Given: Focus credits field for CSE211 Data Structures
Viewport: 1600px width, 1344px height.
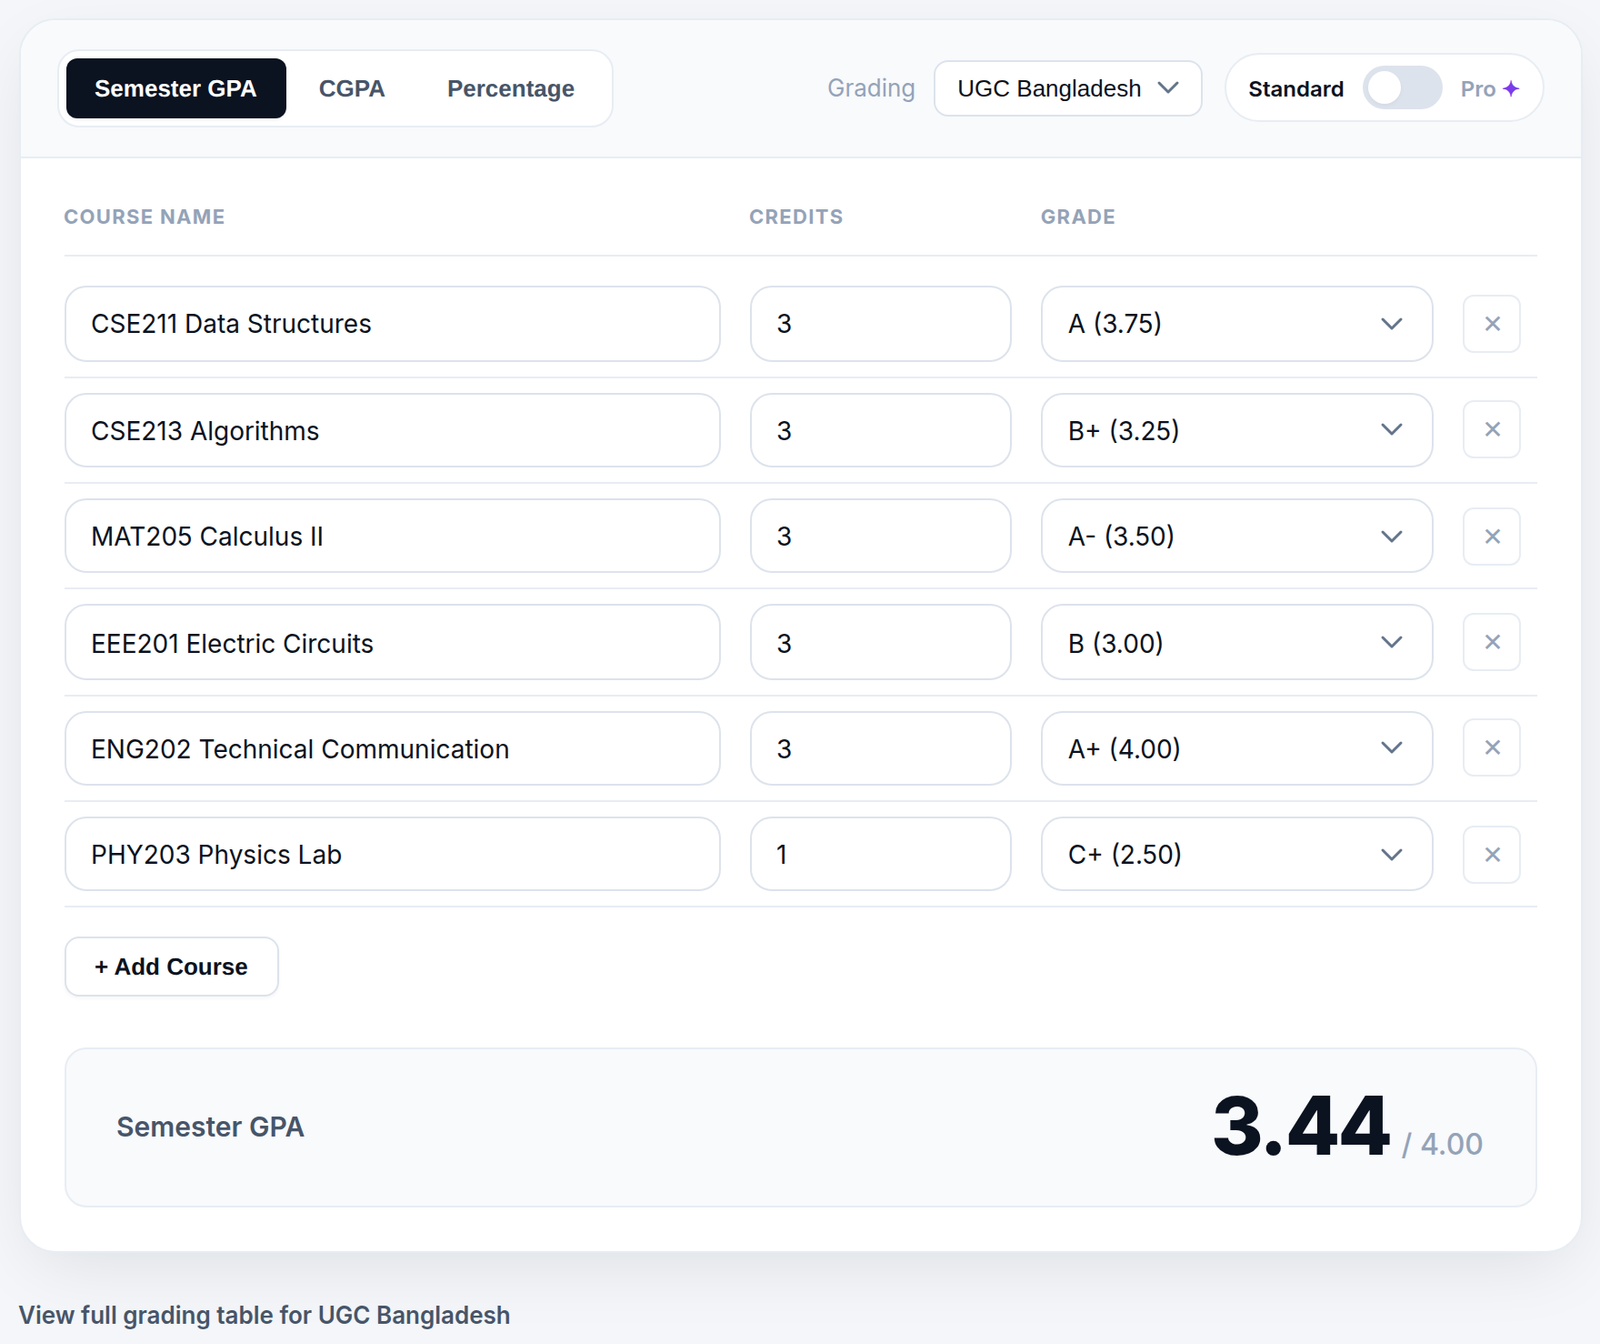Looking at the screenshot, I should 881,324.
